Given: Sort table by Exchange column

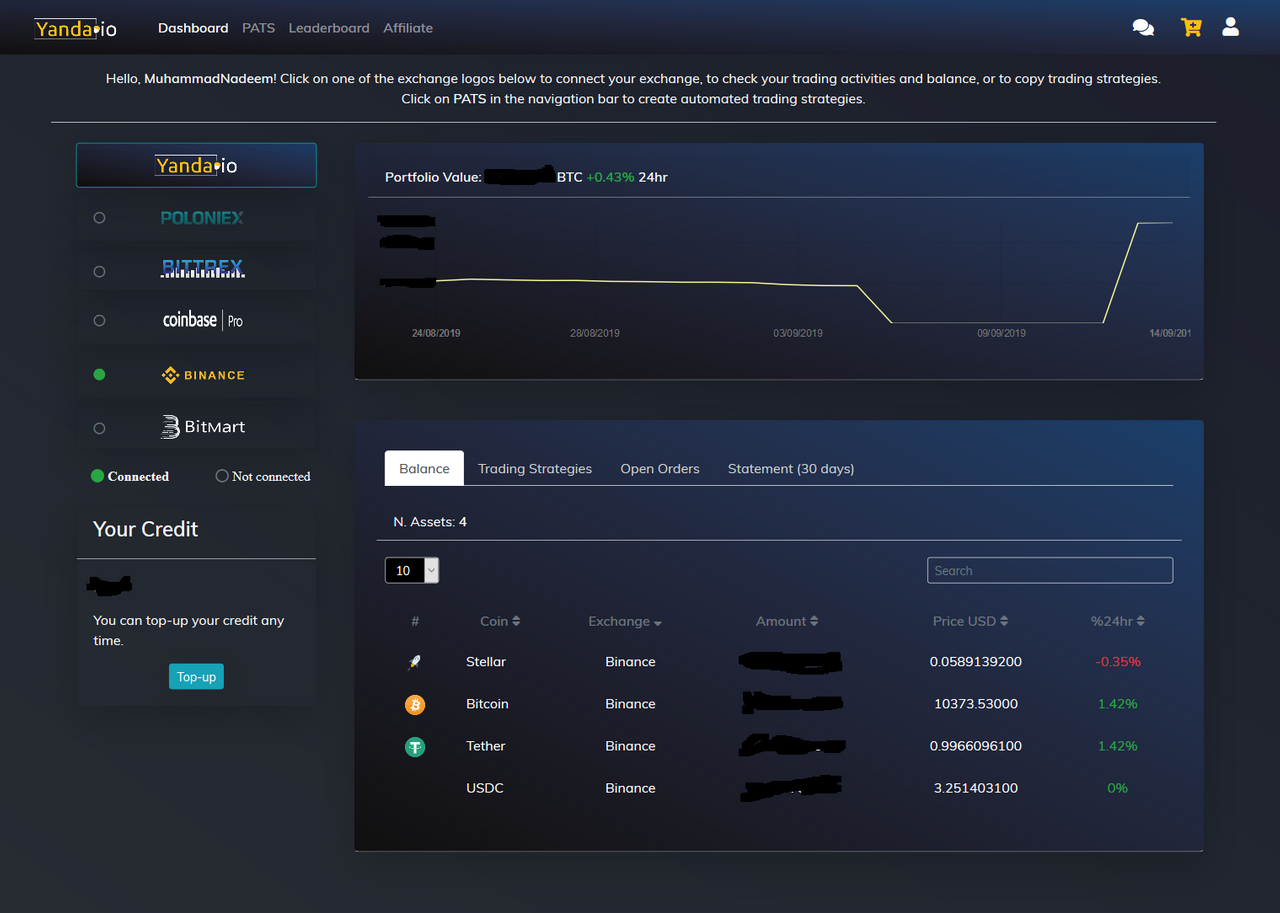Looking at the screenshot, I should 625,621.
